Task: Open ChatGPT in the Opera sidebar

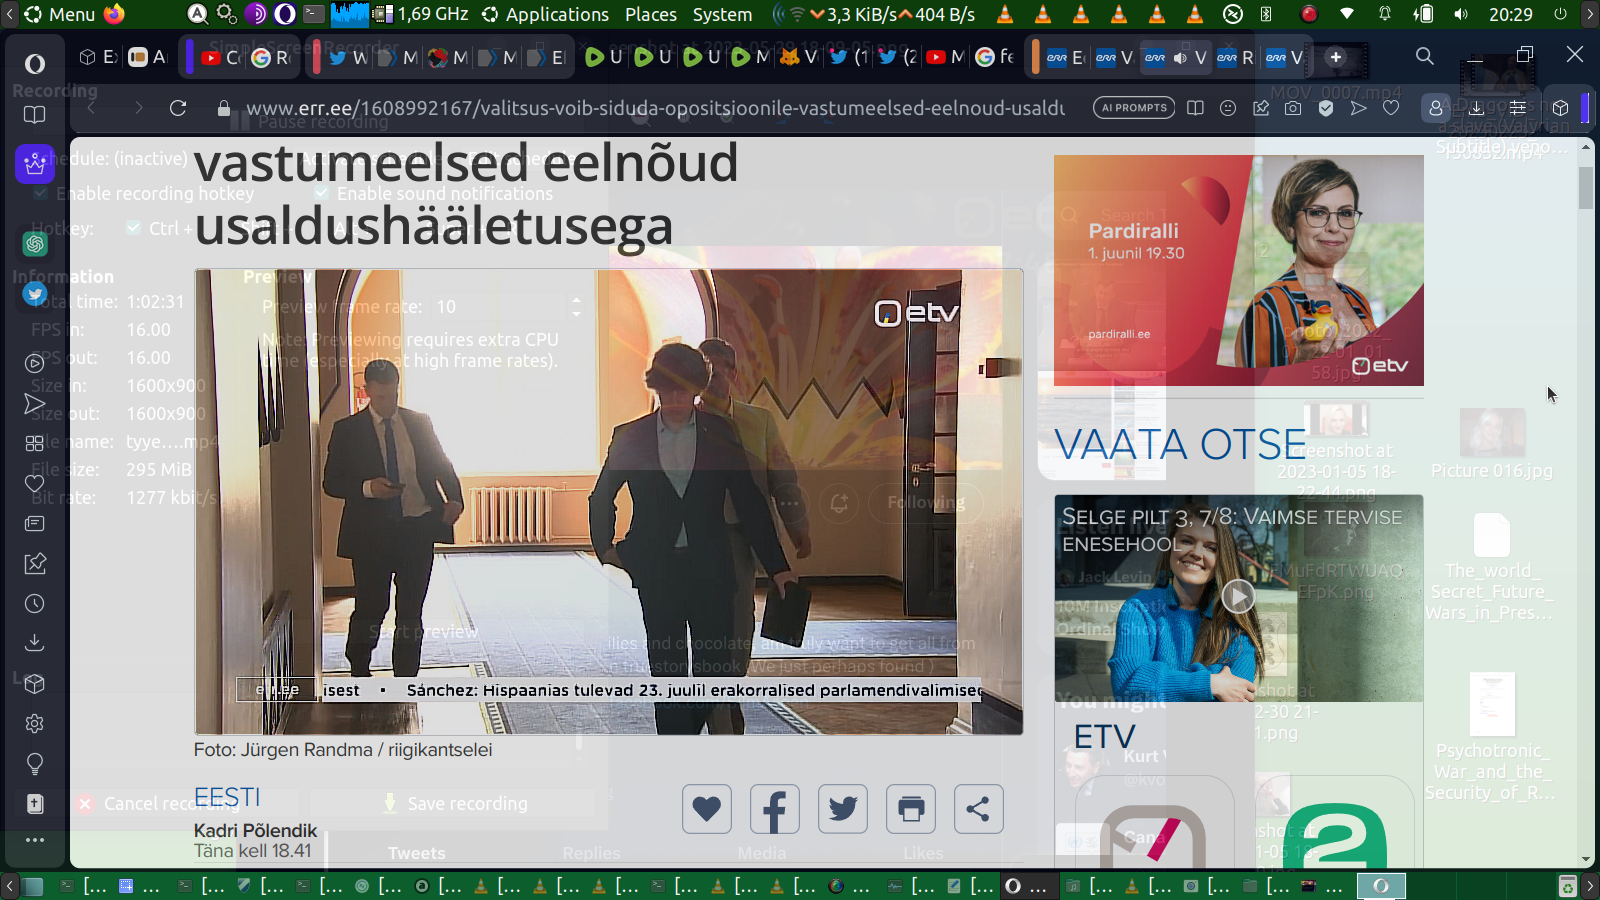Action: pos(35,243)
